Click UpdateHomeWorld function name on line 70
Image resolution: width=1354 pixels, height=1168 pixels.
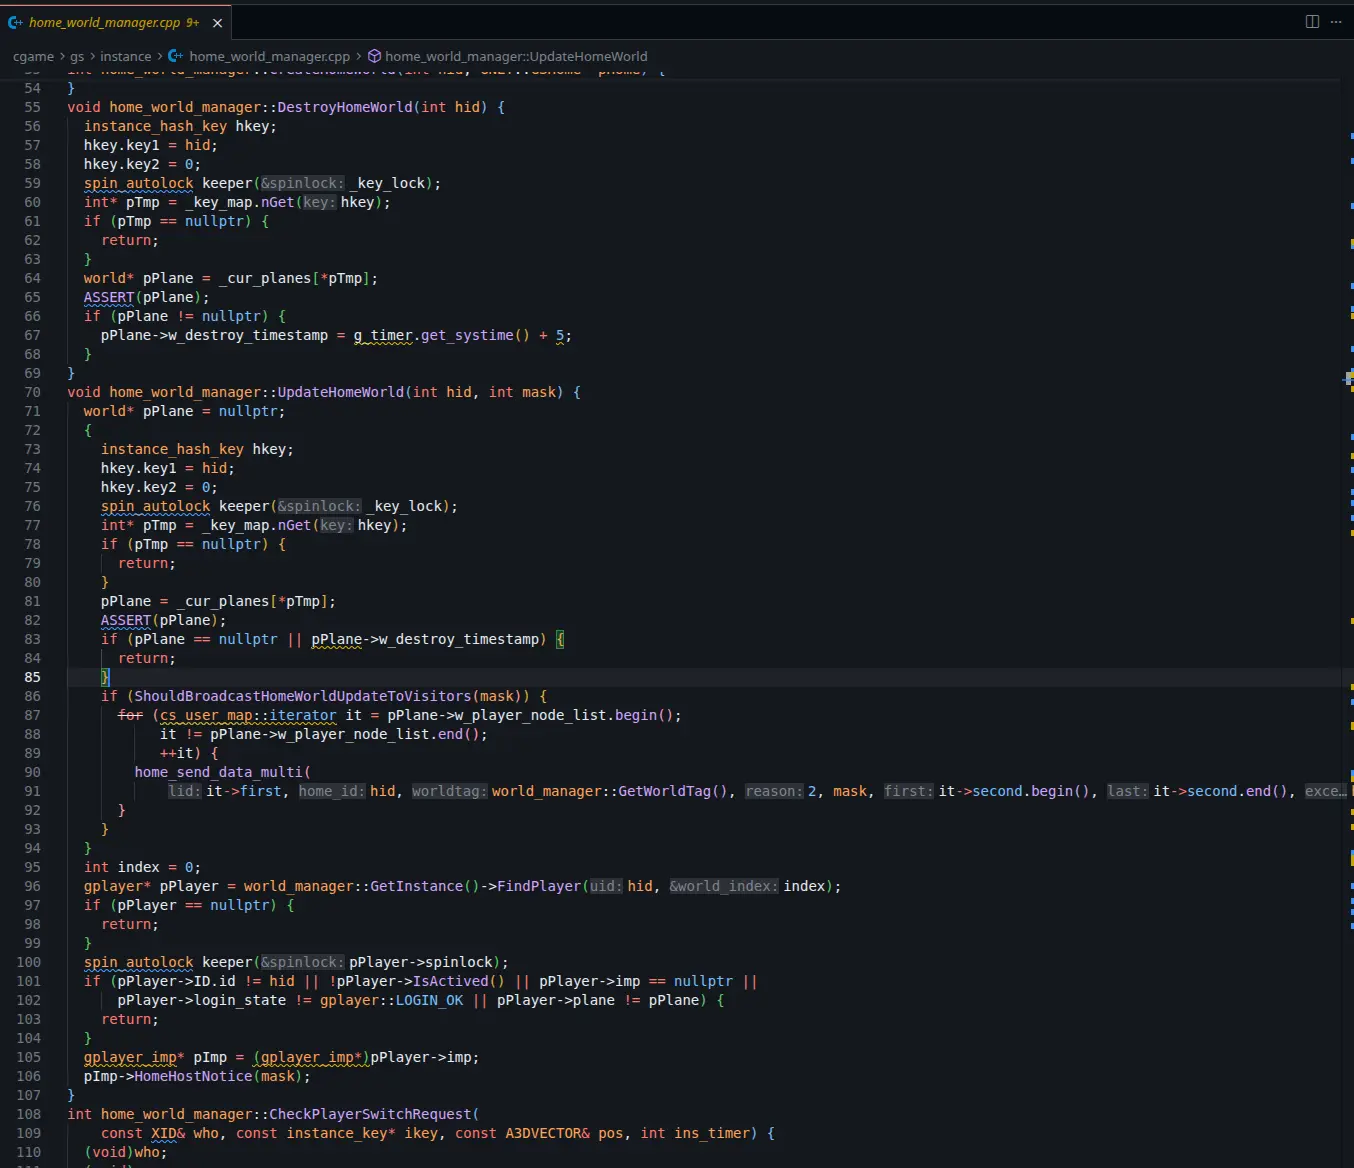[340, 392]
